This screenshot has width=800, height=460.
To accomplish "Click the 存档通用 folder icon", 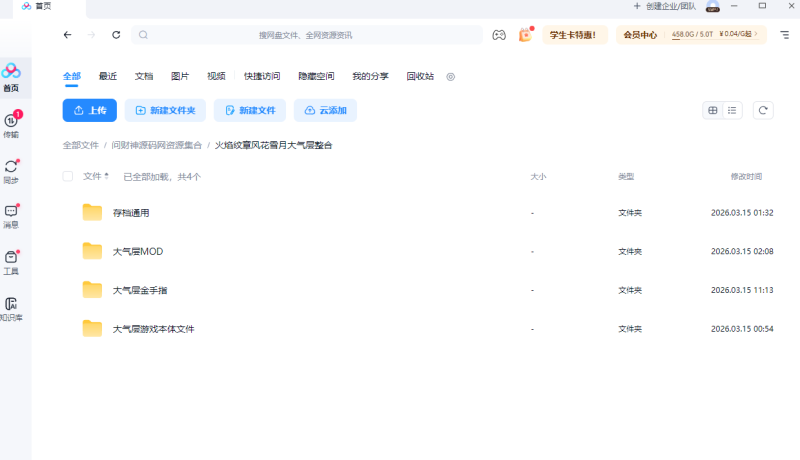I will pos(92,212).
